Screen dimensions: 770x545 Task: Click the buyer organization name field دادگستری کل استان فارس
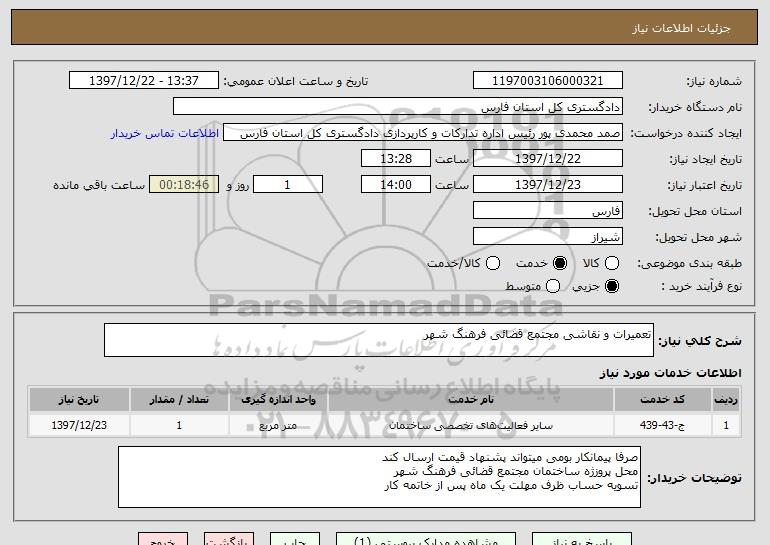click(398, 107)
